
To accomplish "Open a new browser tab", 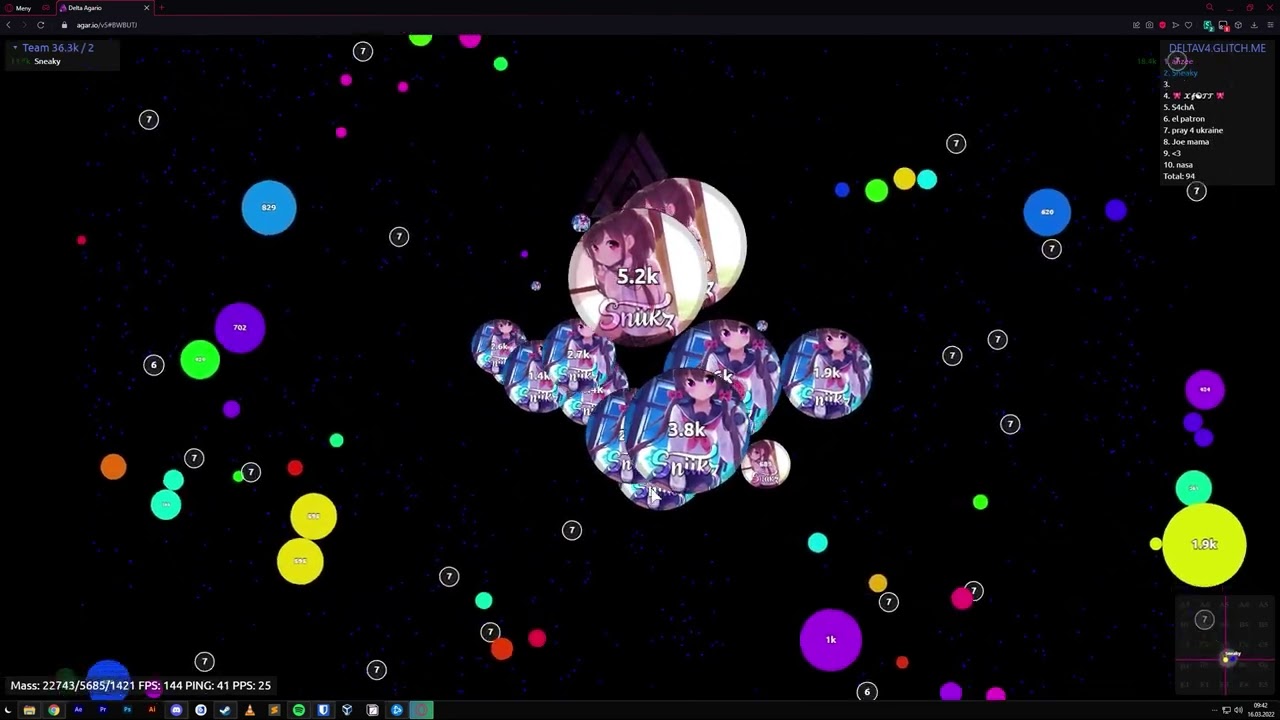I will (x=162, y=8).
